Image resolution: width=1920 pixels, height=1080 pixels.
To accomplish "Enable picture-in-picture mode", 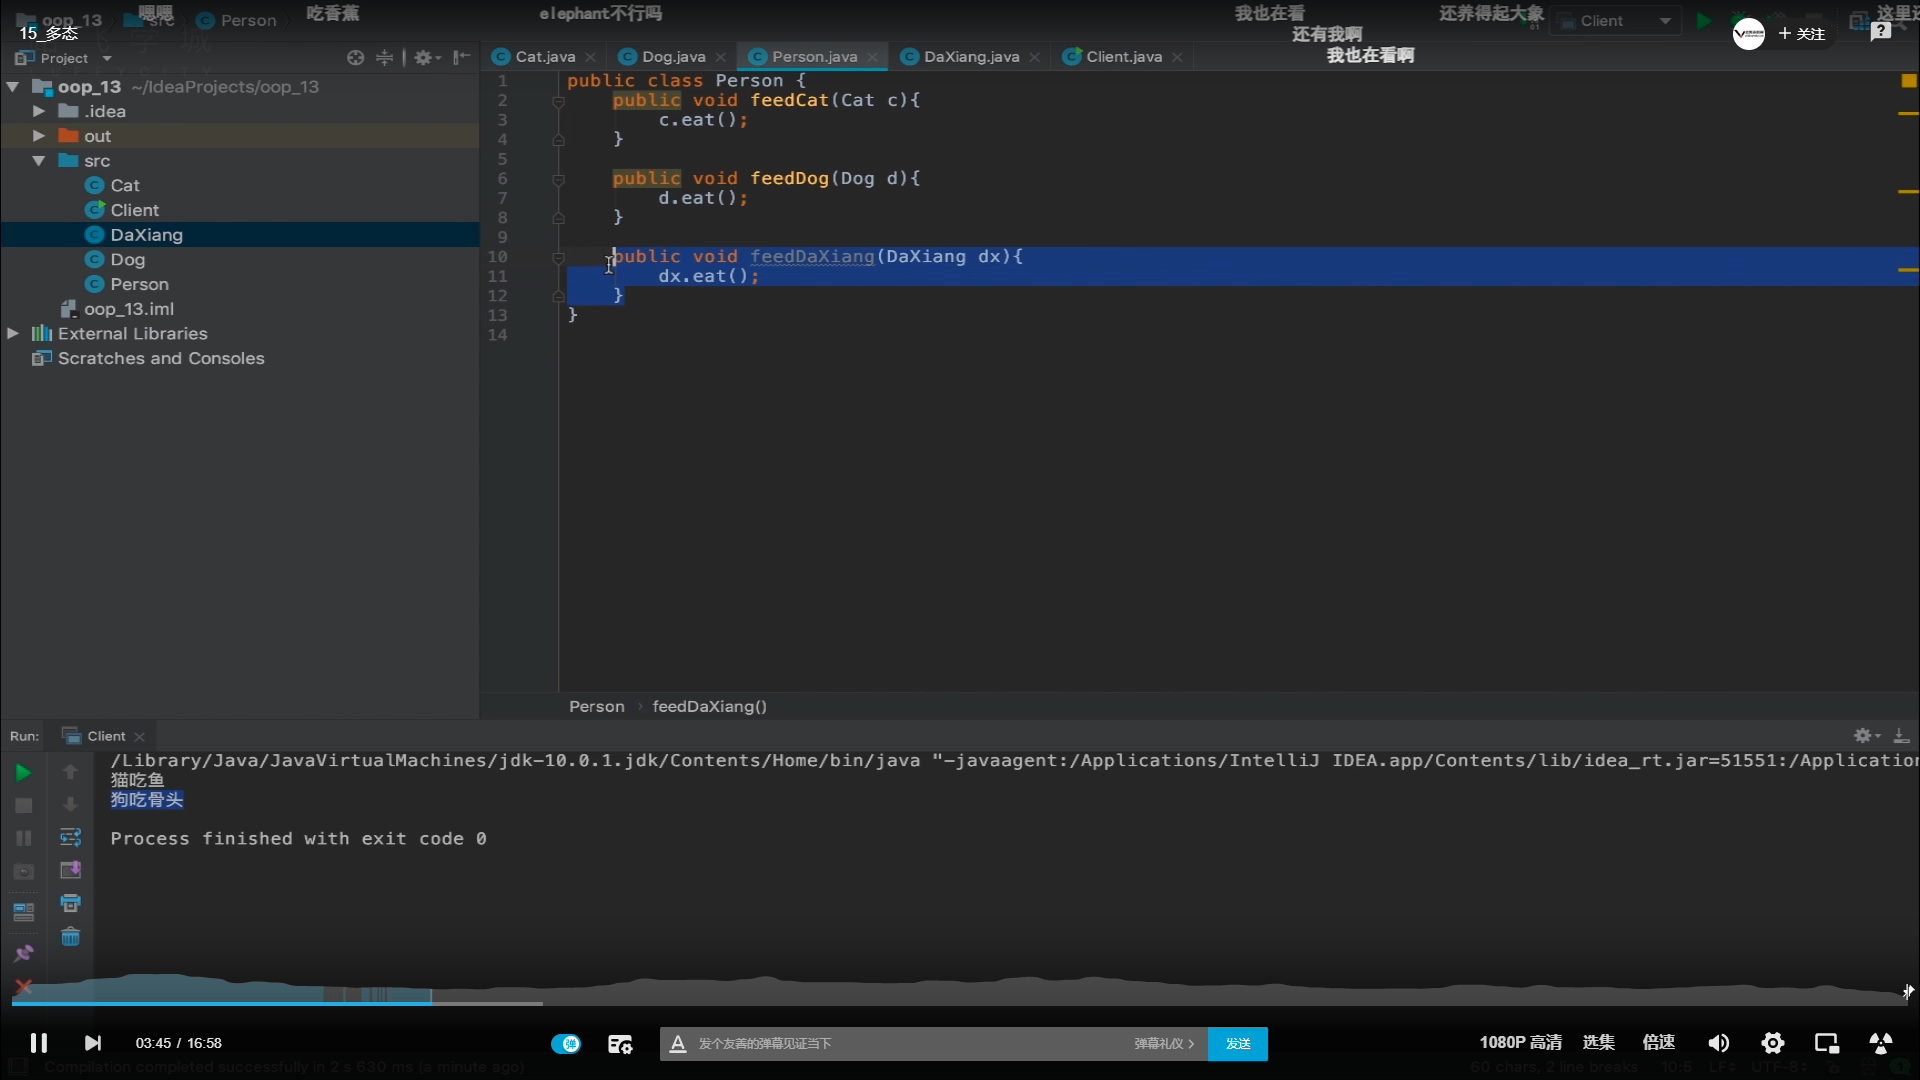I will (x=1827, y=1043).
